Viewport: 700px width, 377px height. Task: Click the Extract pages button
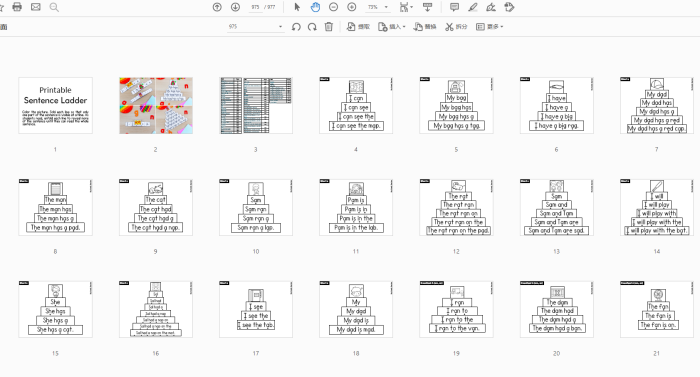(x=358, y=27)
